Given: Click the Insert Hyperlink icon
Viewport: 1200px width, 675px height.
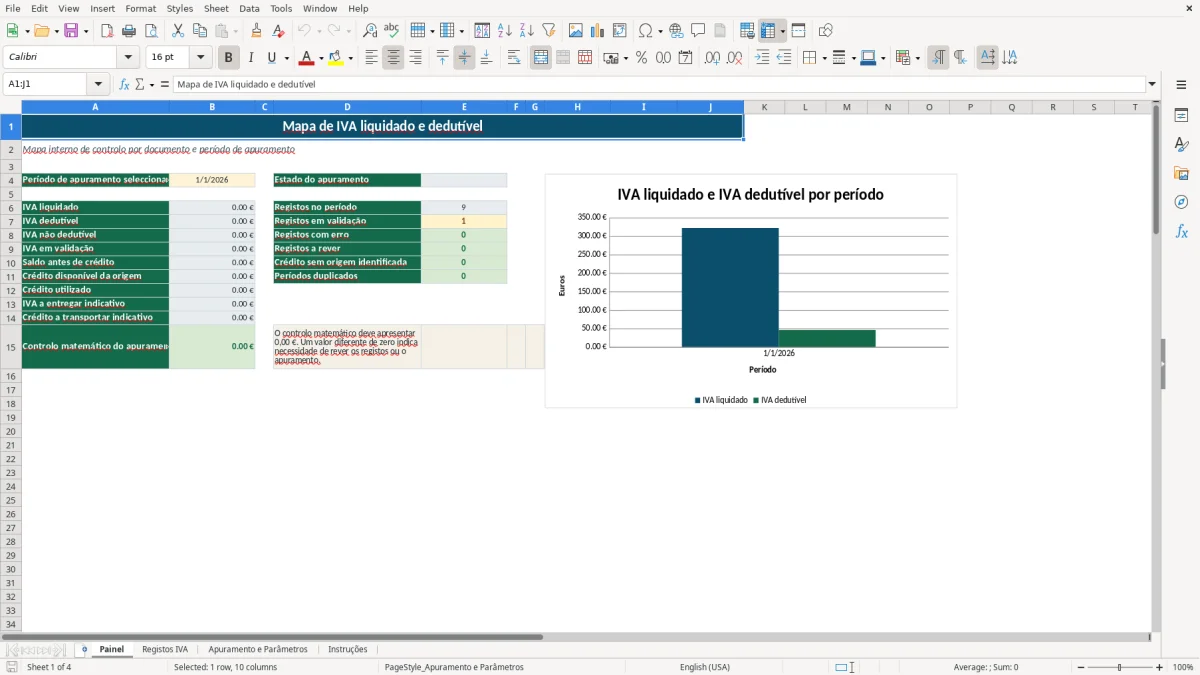Looking at the screenshot, I should click(676, 31).
